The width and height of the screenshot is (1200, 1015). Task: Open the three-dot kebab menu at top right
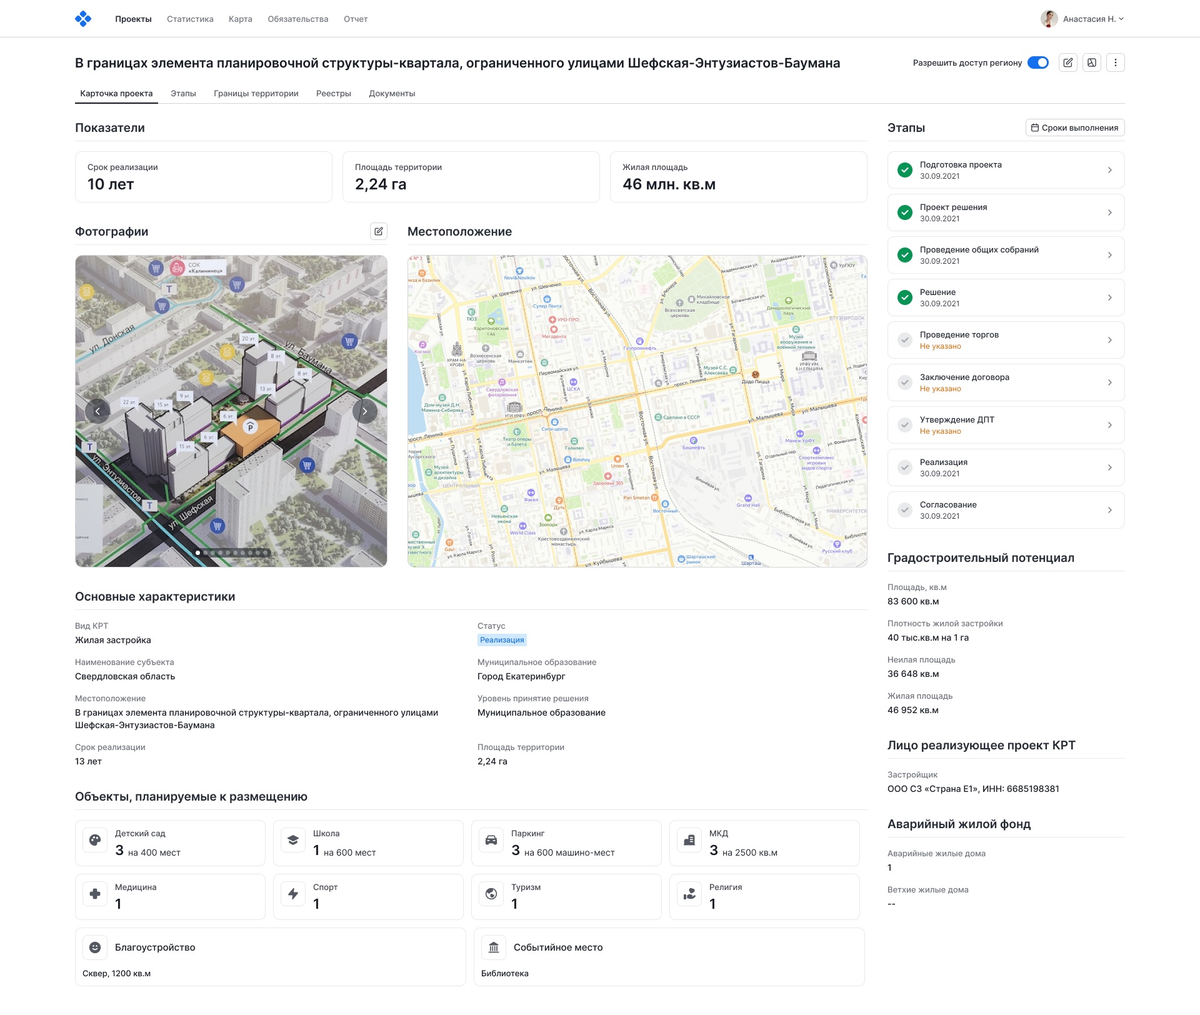pyautogui.click(x=1115, y=62)
